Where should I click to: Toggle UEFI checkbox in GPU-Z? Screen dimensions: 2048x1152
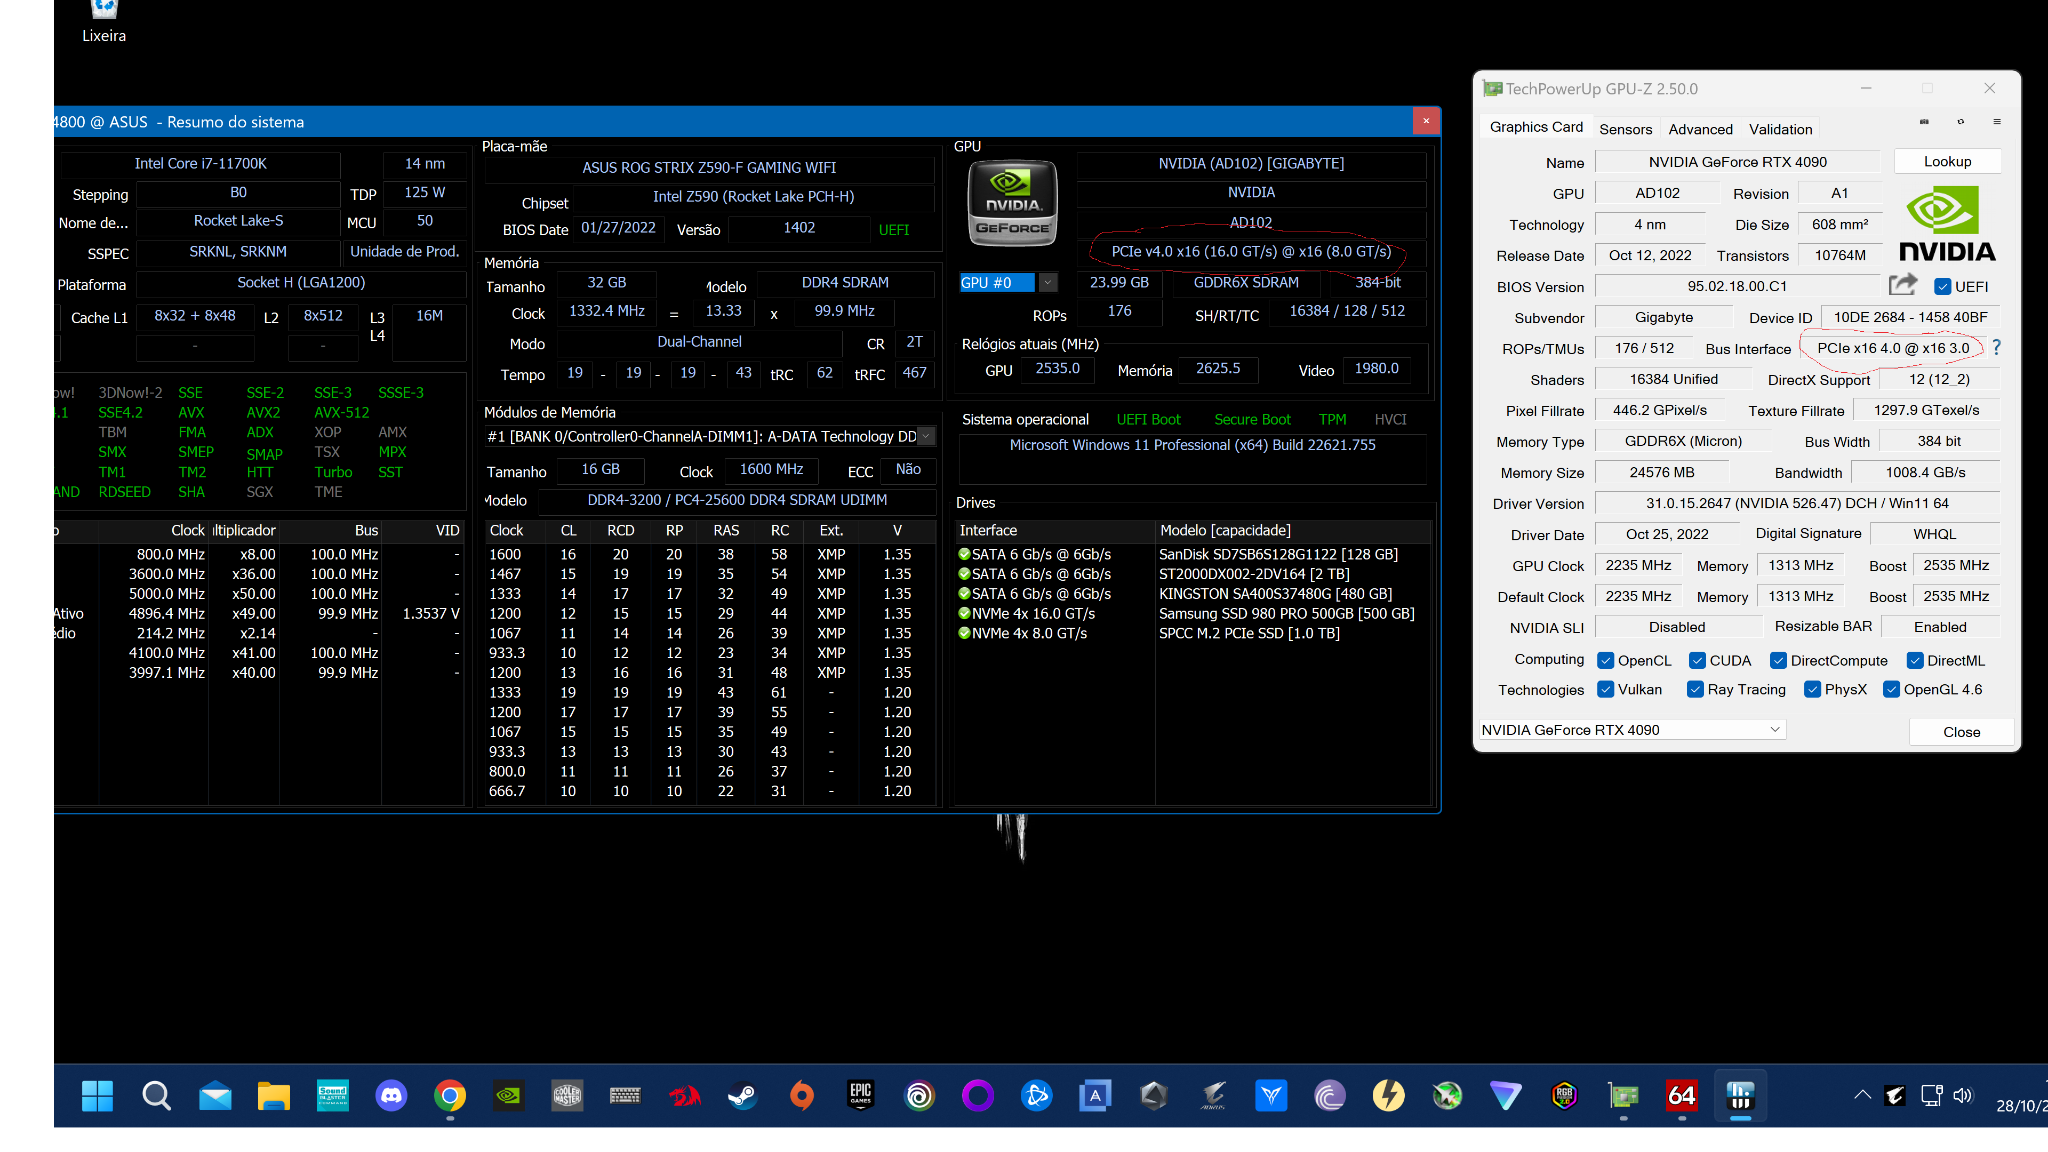pyautogui.click(x=1942, y=287)
